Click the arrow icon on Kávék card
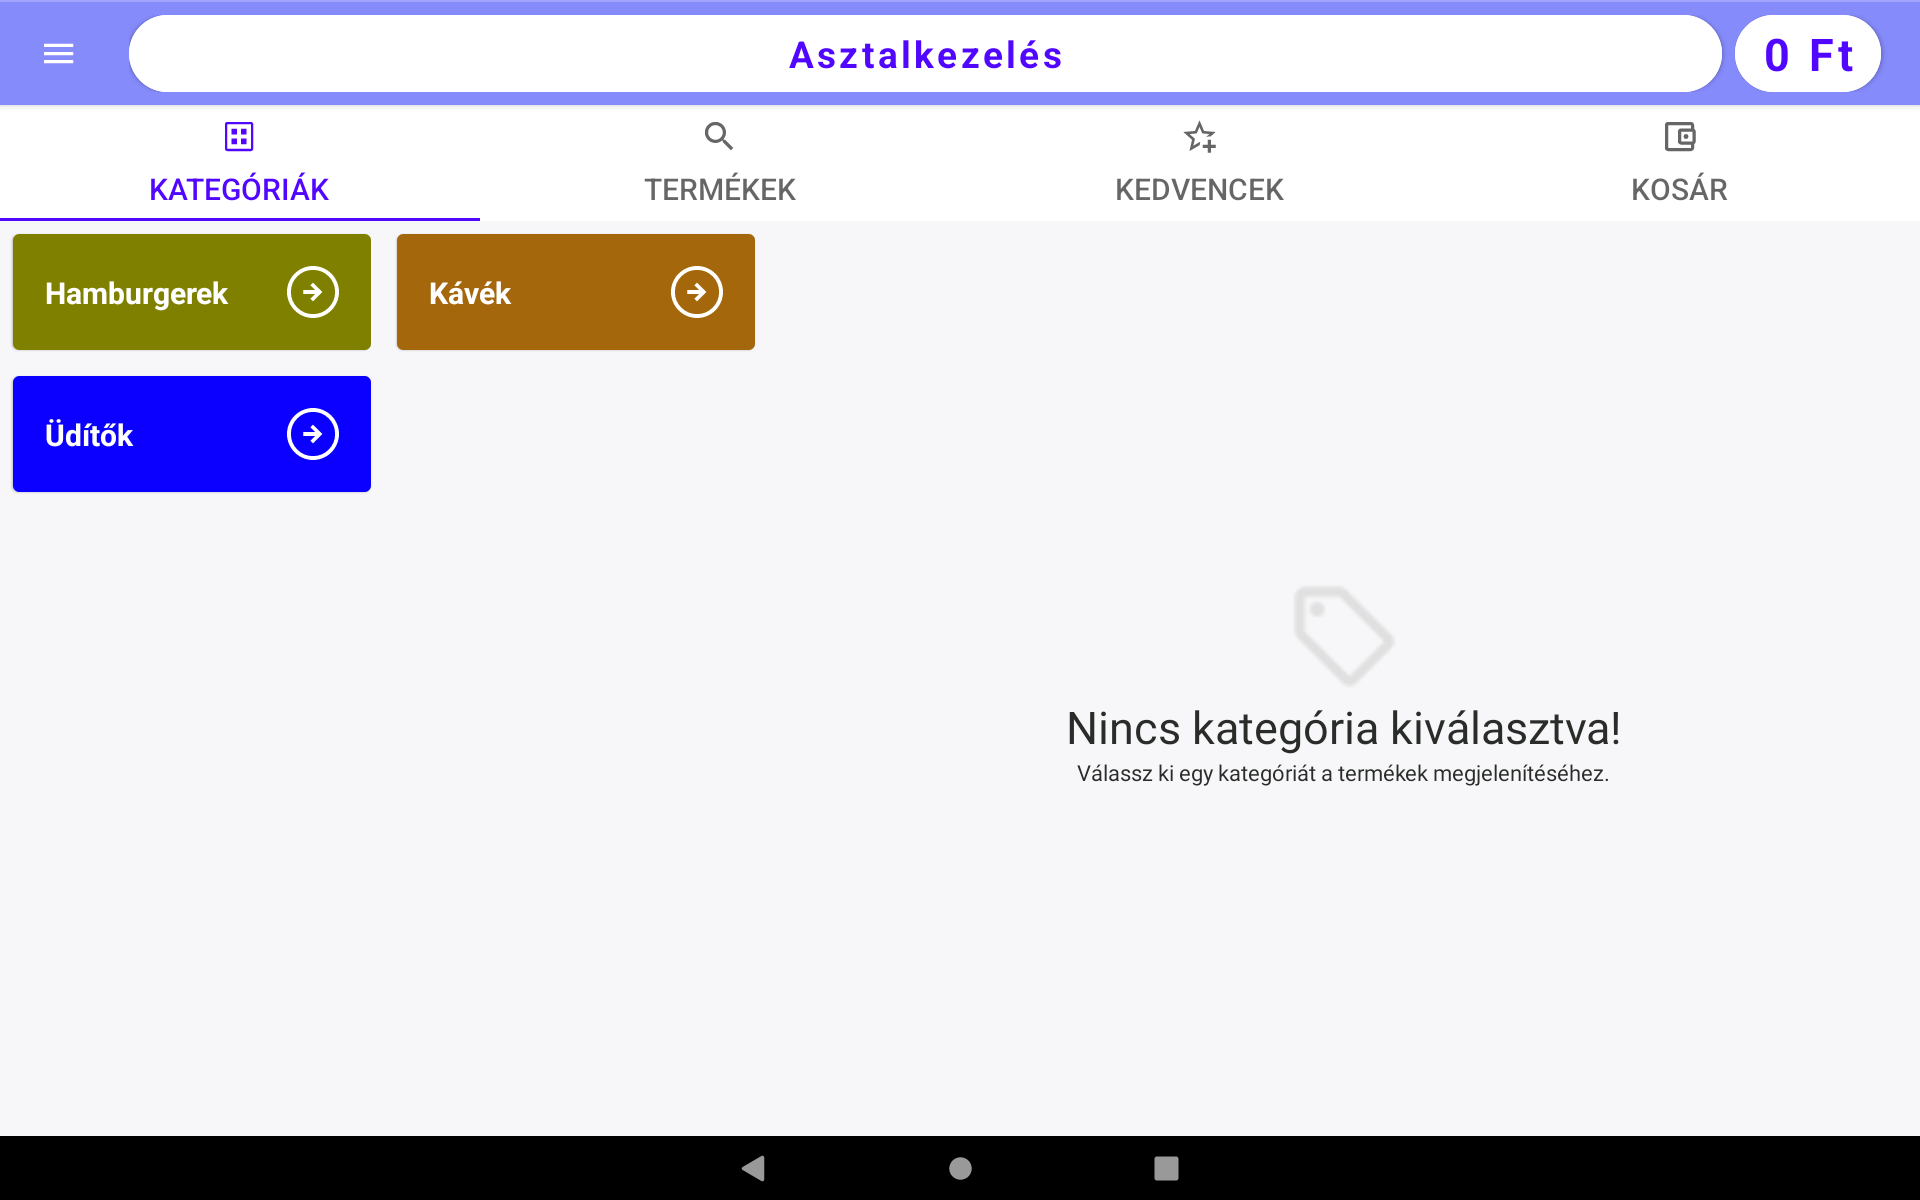This screenshot has height=1200, width=1920. (697, 291)
